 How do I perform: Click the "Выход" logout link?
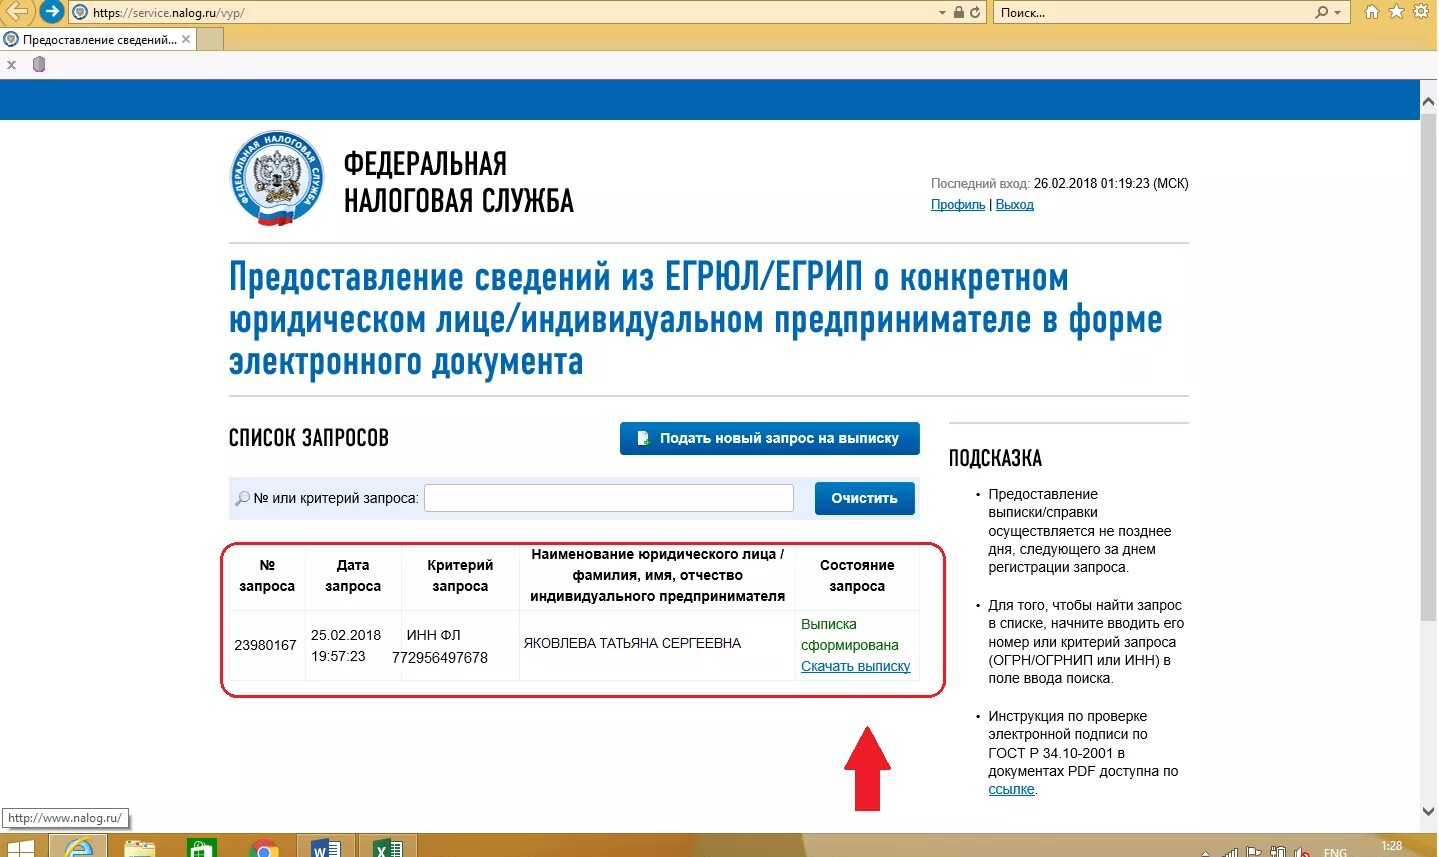coord(1015,204)
